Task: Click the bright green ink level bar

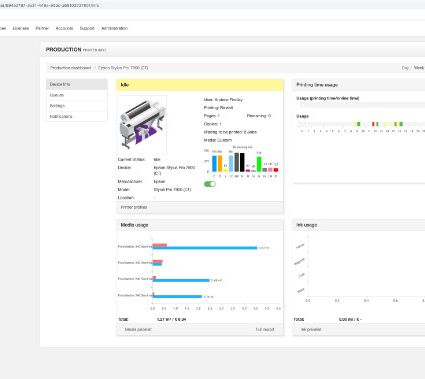Action: (x=259, y=164)
